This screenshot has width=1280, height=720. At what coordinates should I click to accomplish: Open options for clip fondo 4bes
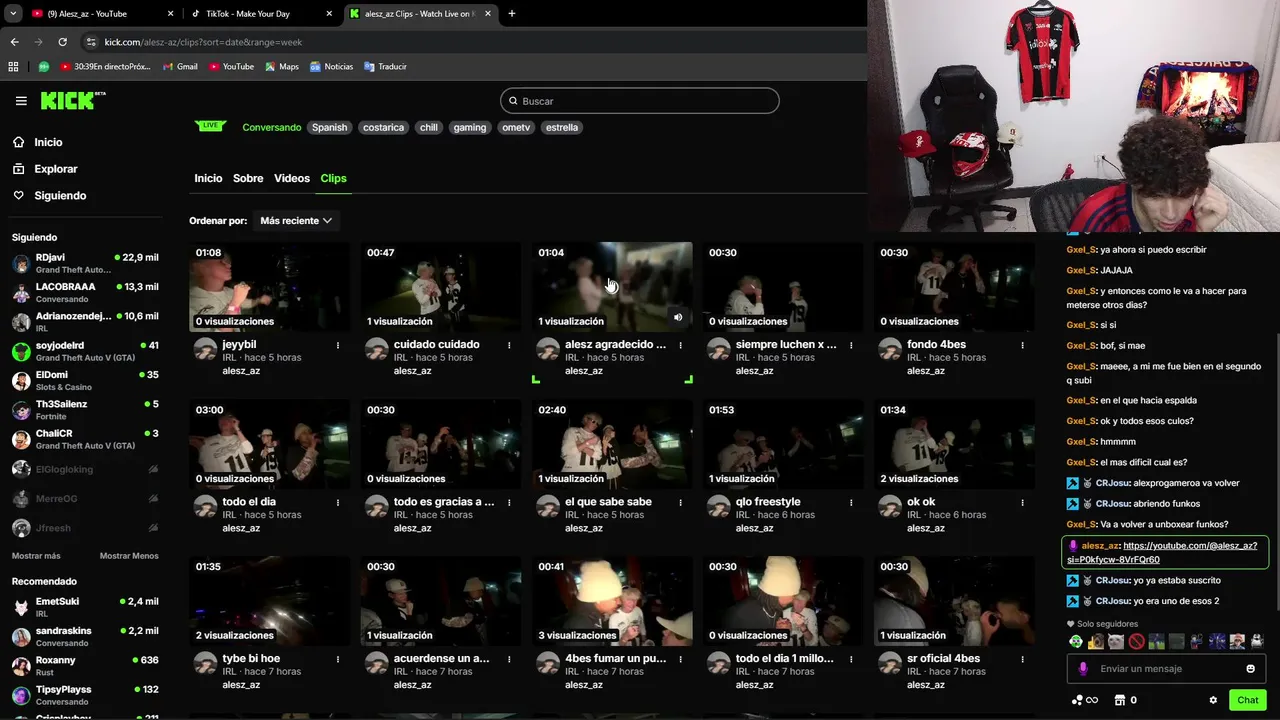click(x=1022, y=345)
